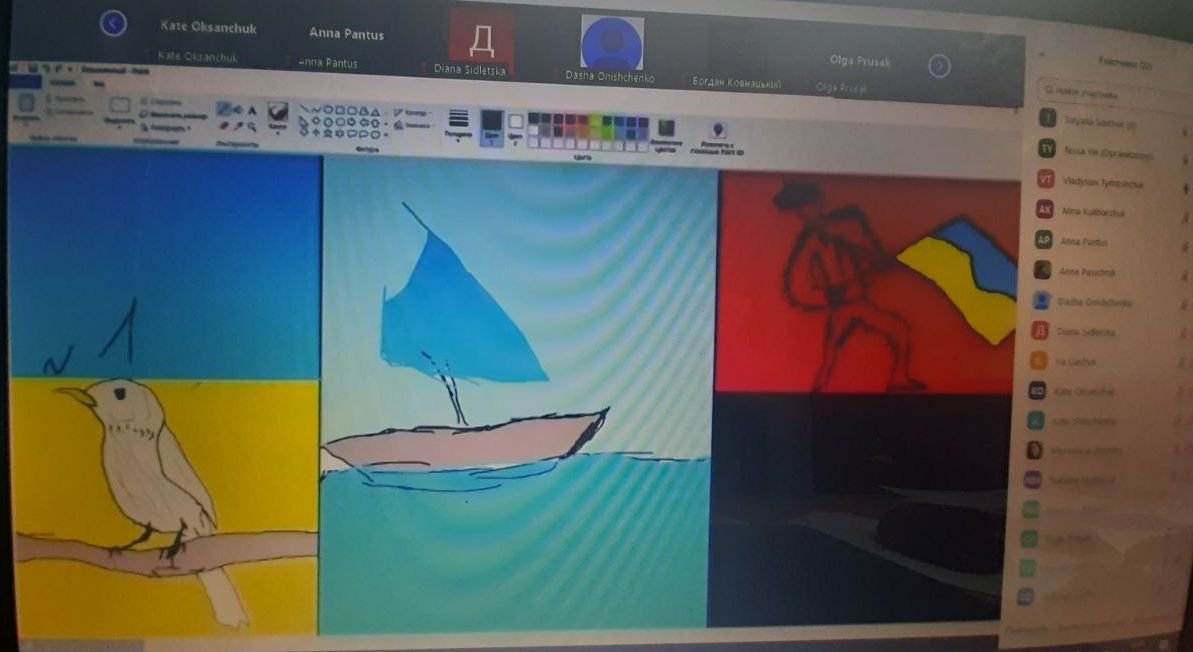Toggle Anna Pasichnik's microphone icon
Screen dimensions: 1193x652
[1185, 277]
